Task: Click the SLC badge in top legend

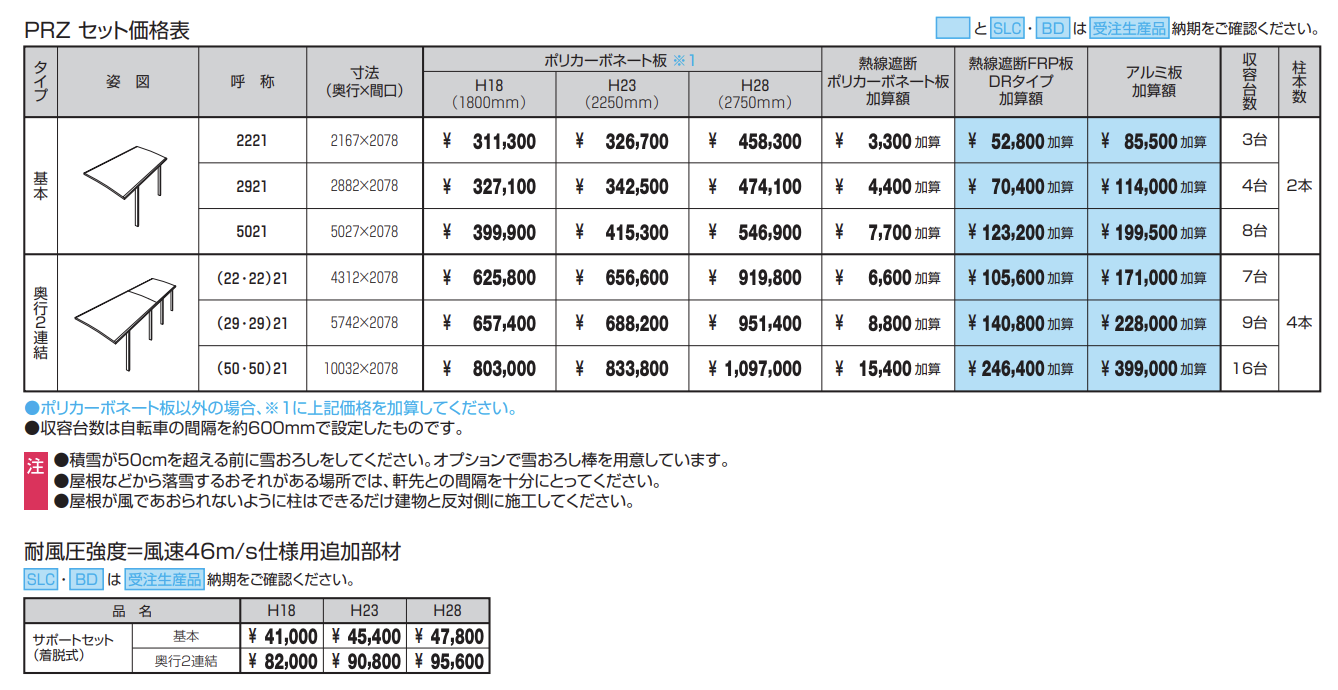Action: (x=1007, y=28)
